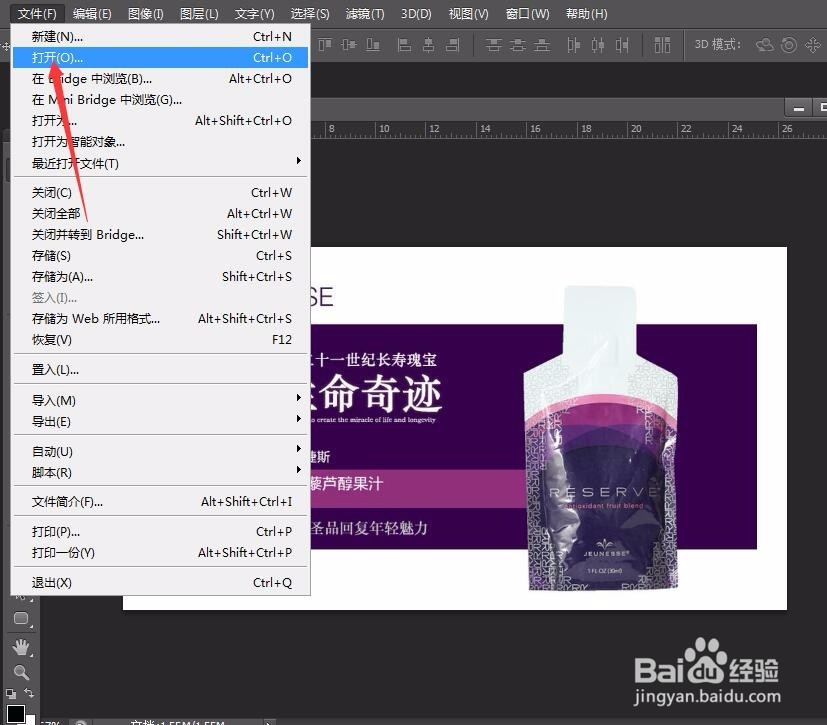The width and height of the screenshot is (827, 725).
Task: Click the align top edges icon
Action: point(325,45)
